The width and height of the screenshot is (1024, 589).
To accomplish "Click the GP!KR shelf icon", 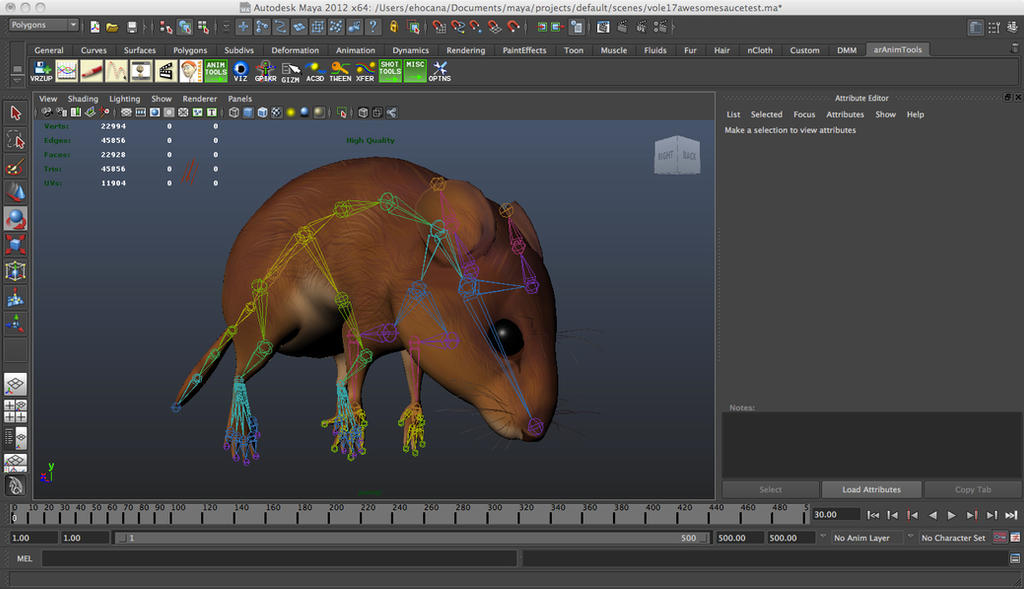I will (265, 71).
